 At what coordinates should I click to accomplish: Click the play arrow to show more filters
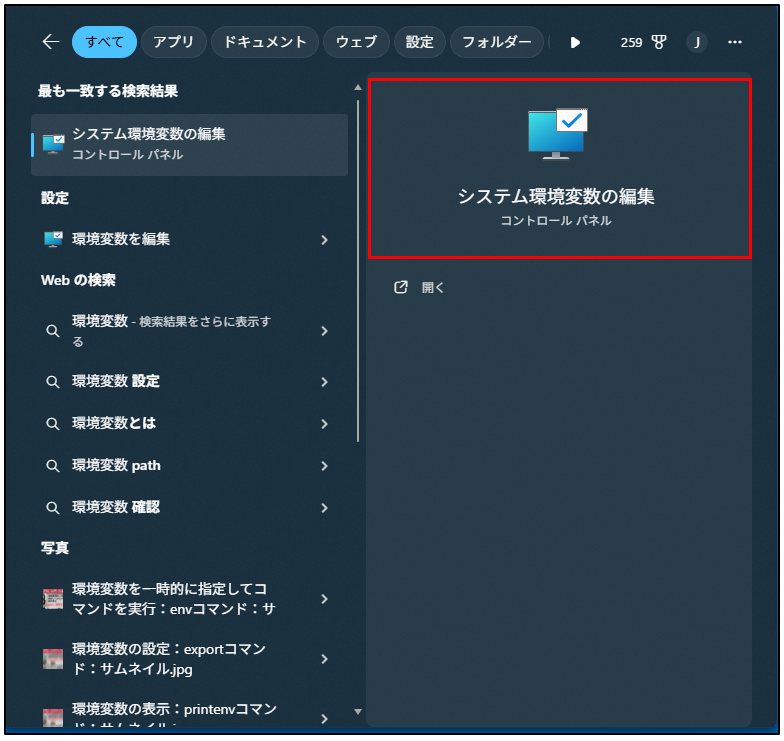coord(575,42)
